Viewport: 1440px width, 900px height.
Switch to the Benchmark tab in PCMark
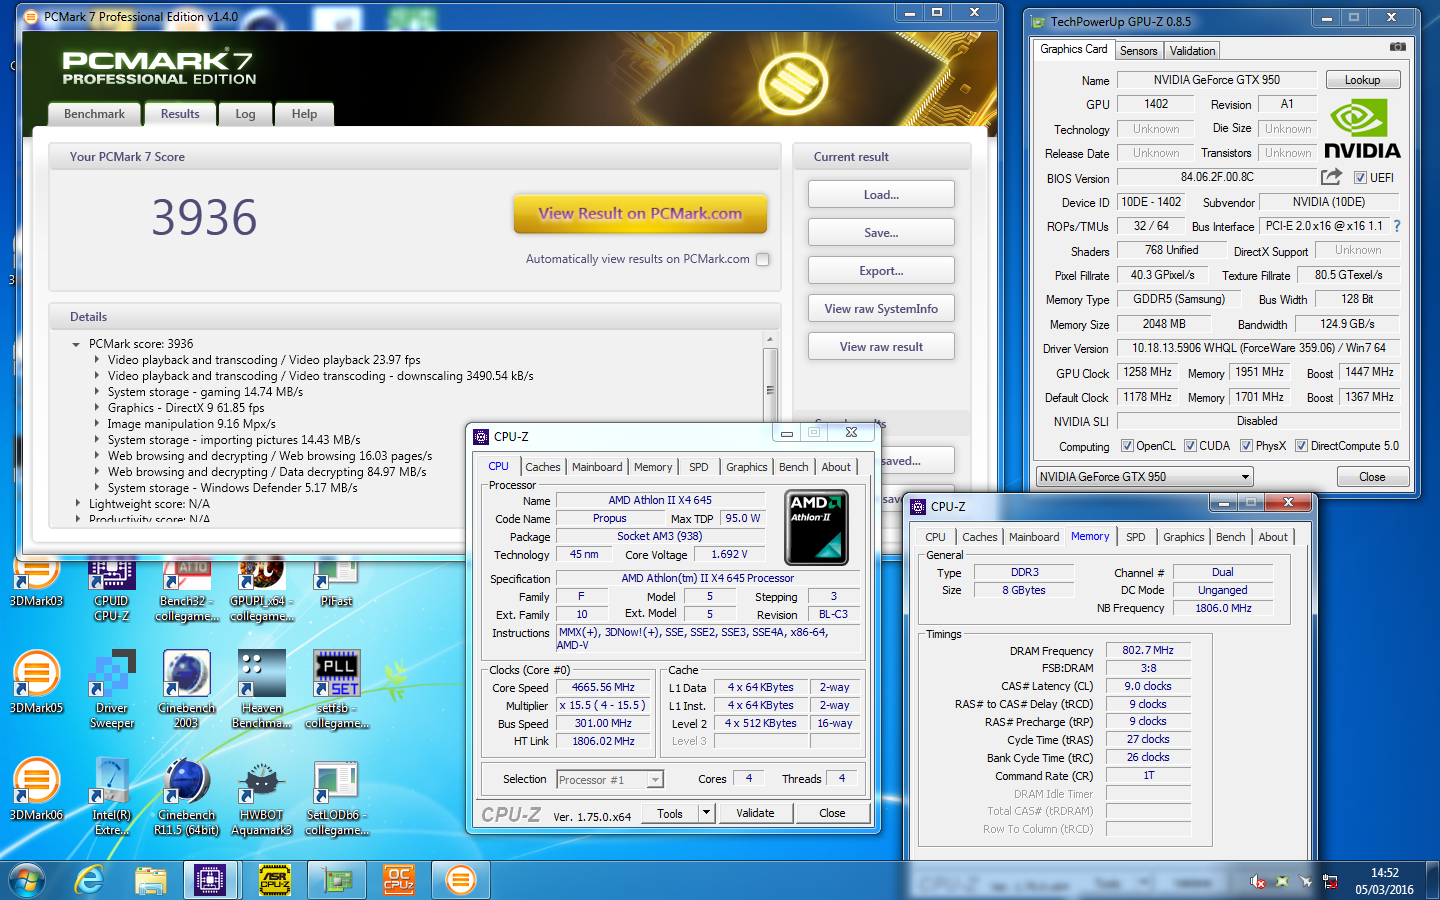94,114
